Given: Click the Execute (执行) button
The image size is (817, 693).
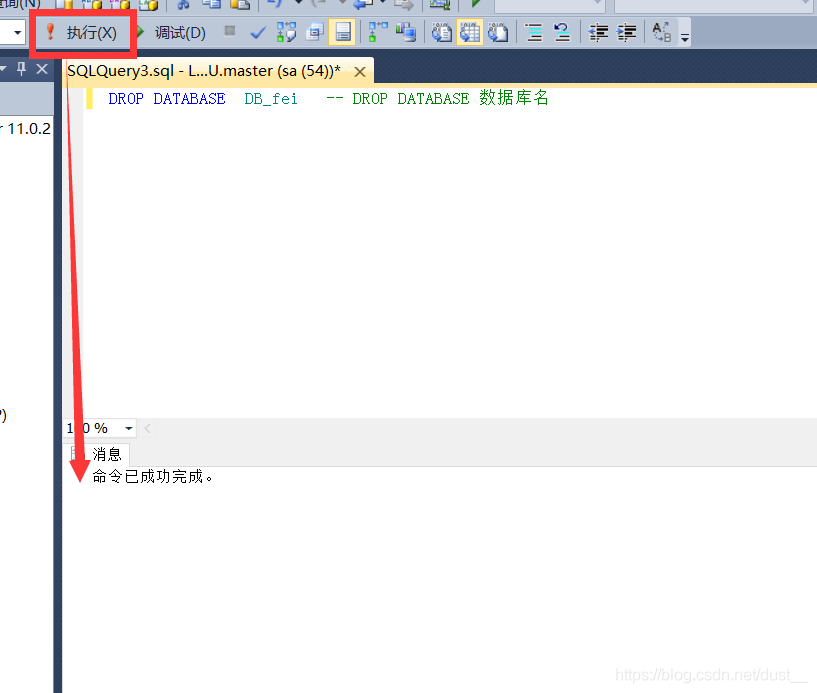Looking at the screenshot, I should click(82, 33).
